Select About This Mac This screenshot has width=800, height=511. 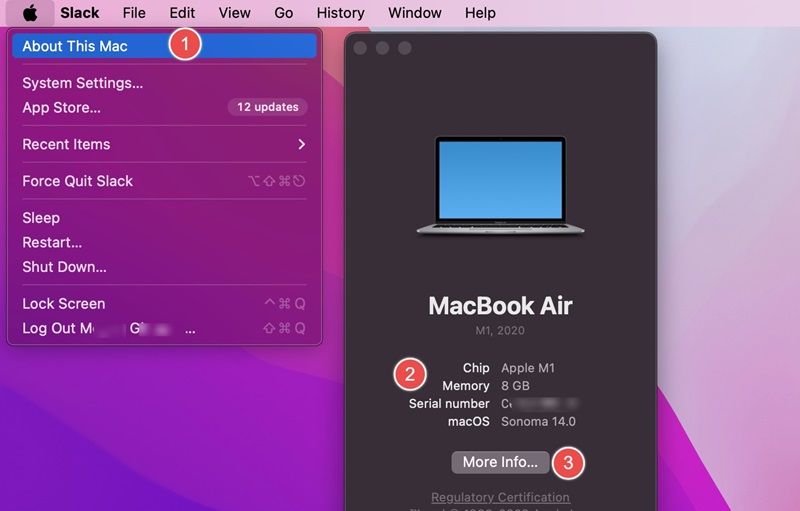[x=164, y=46]
